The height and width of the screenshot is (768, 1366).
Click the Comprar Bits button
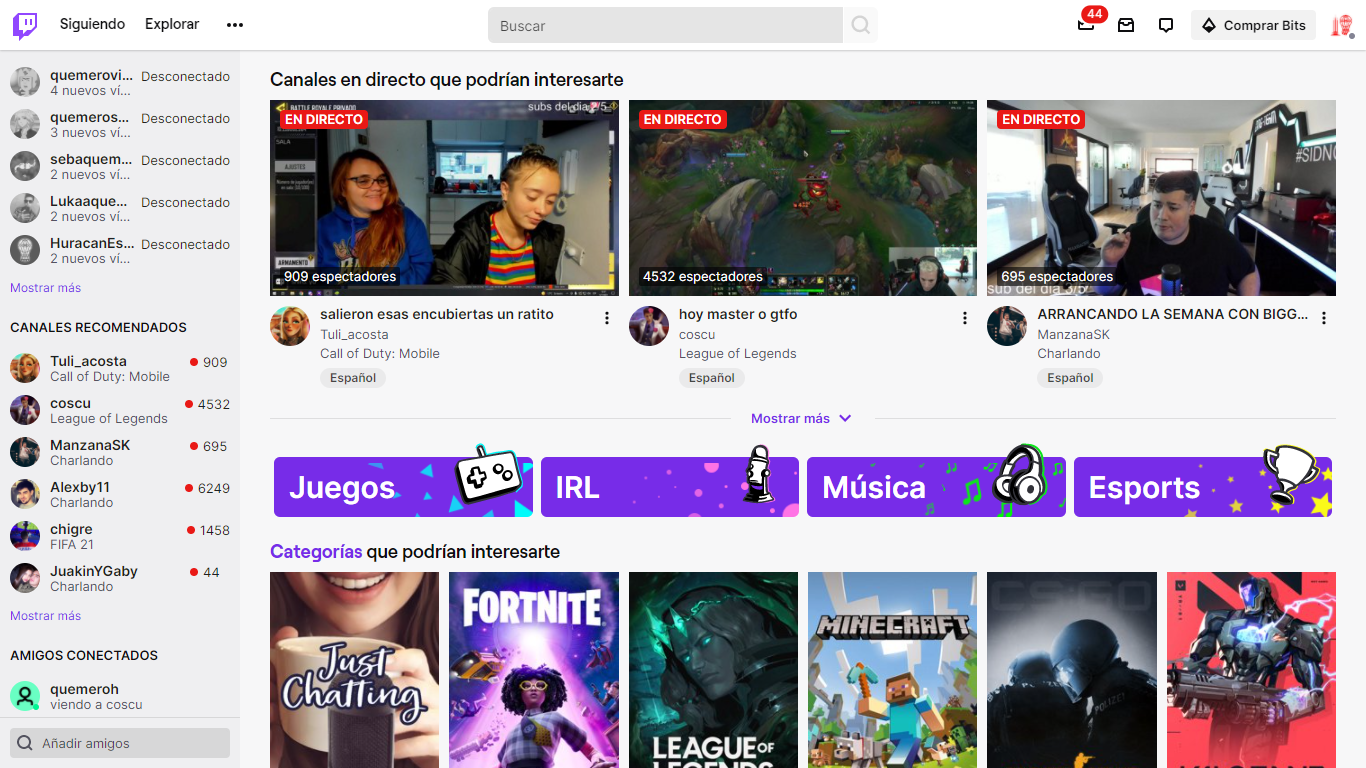(1253, 24)
